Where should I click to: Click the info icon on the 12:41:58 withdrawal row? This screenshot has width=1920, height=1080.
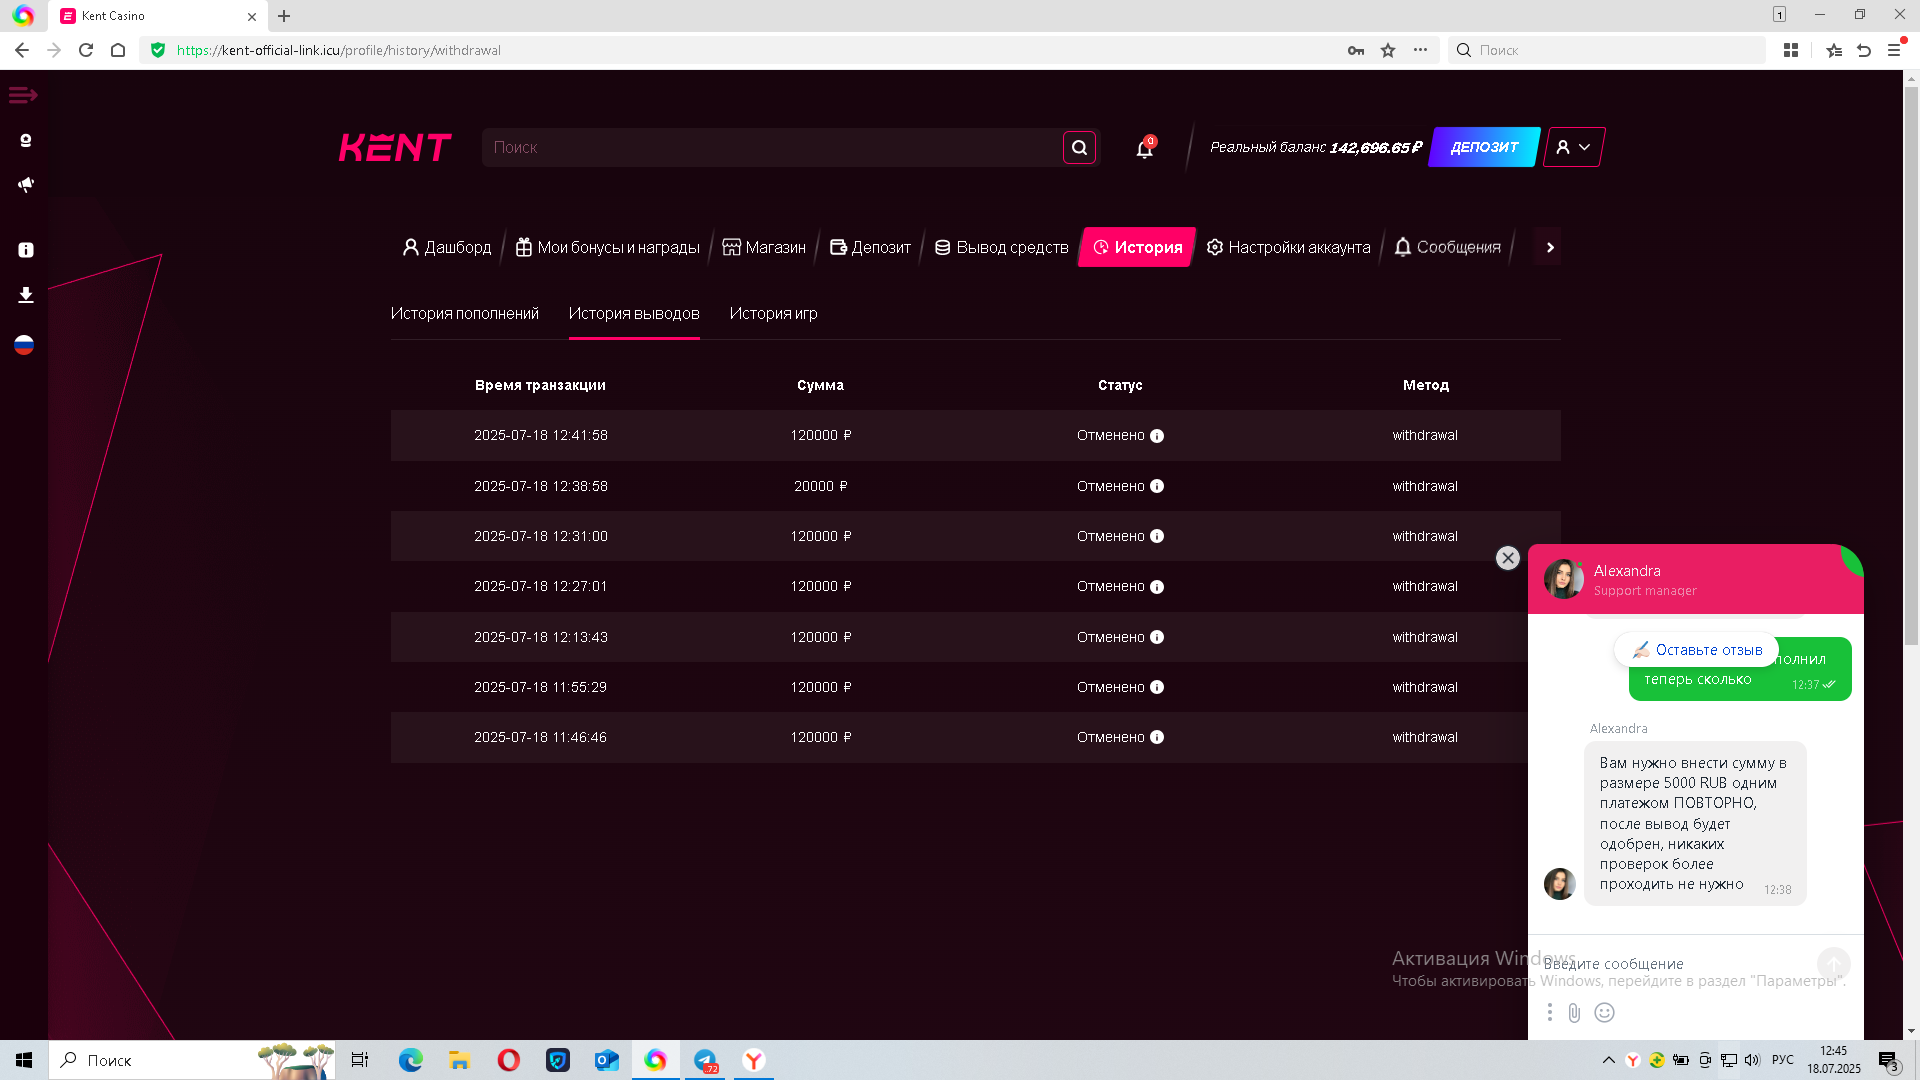[x=1157, y=436]
